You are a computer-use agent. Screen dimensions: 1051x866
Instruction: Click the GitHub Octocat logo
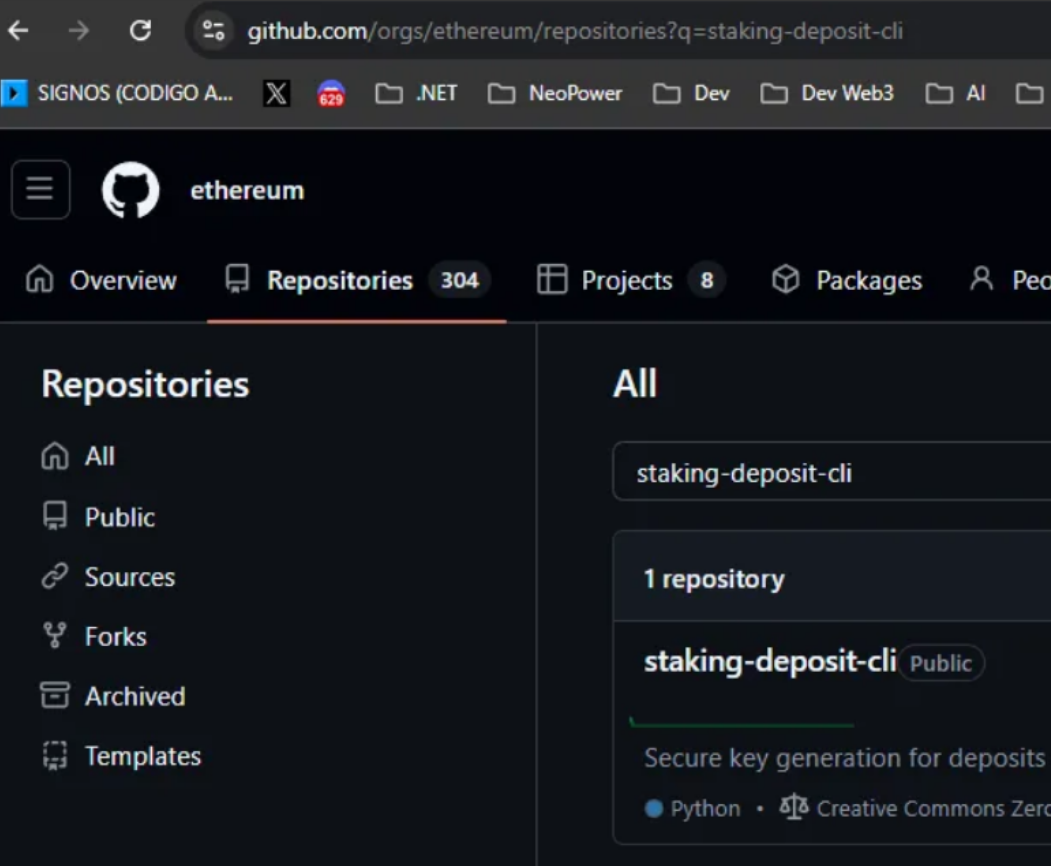(131, 189)
